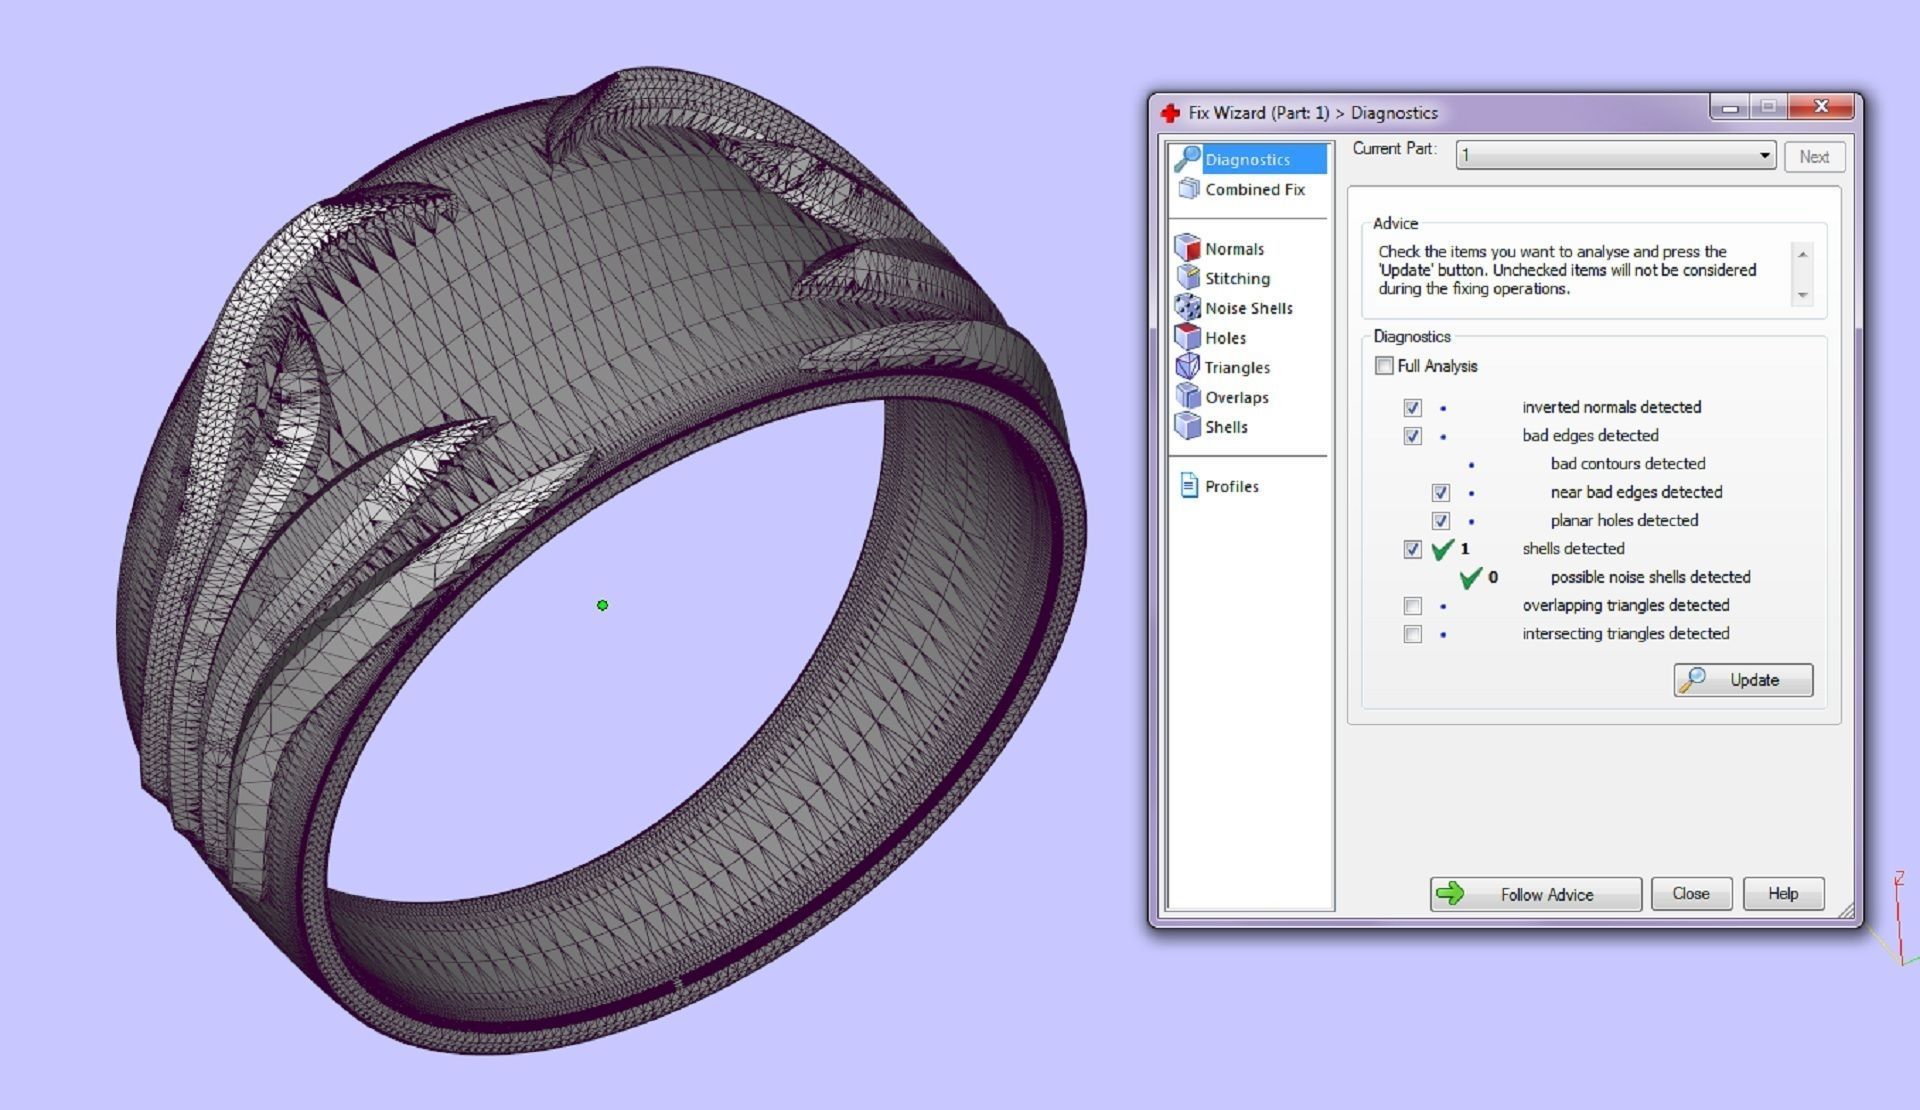Open the Shells page
Screen dimensions: 1920x1110
pos(1226,427)
